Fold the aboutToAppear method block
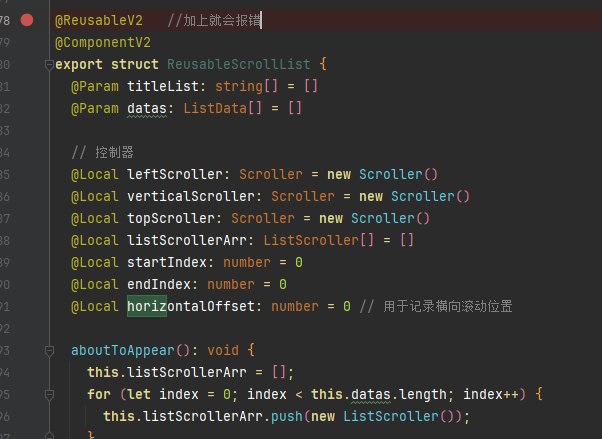 (x=47, y=351)
